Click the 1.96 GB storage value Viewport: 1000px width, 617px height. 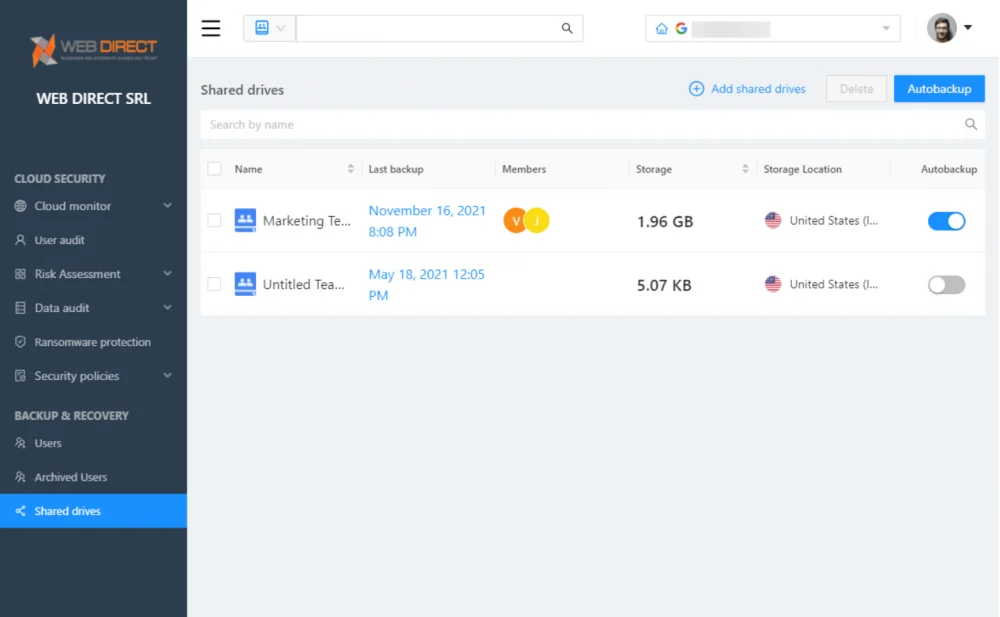665,221
